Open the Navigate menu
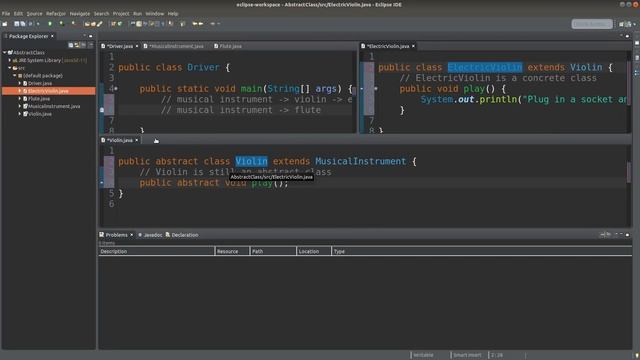Image resolution: width=640 pixels, height=360 pixels. tap(80, 13)
